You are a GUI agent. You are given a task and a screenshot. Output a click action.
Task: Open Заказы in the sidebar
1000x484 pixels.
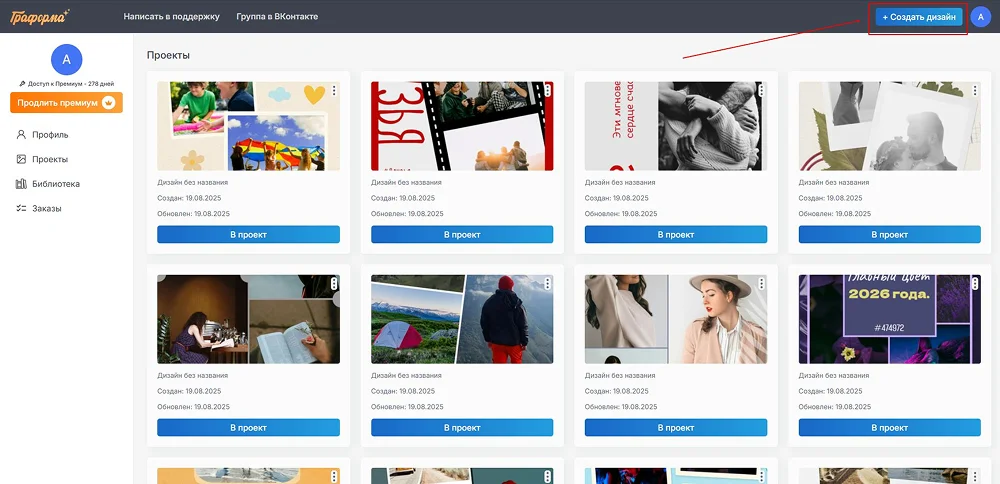46,209
